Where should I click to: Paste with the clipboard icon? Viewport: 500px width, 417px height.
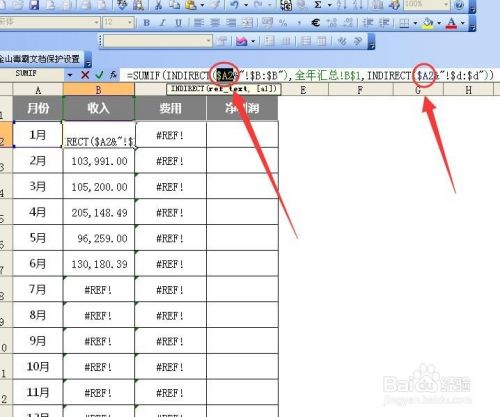click(x=191, y=5)
